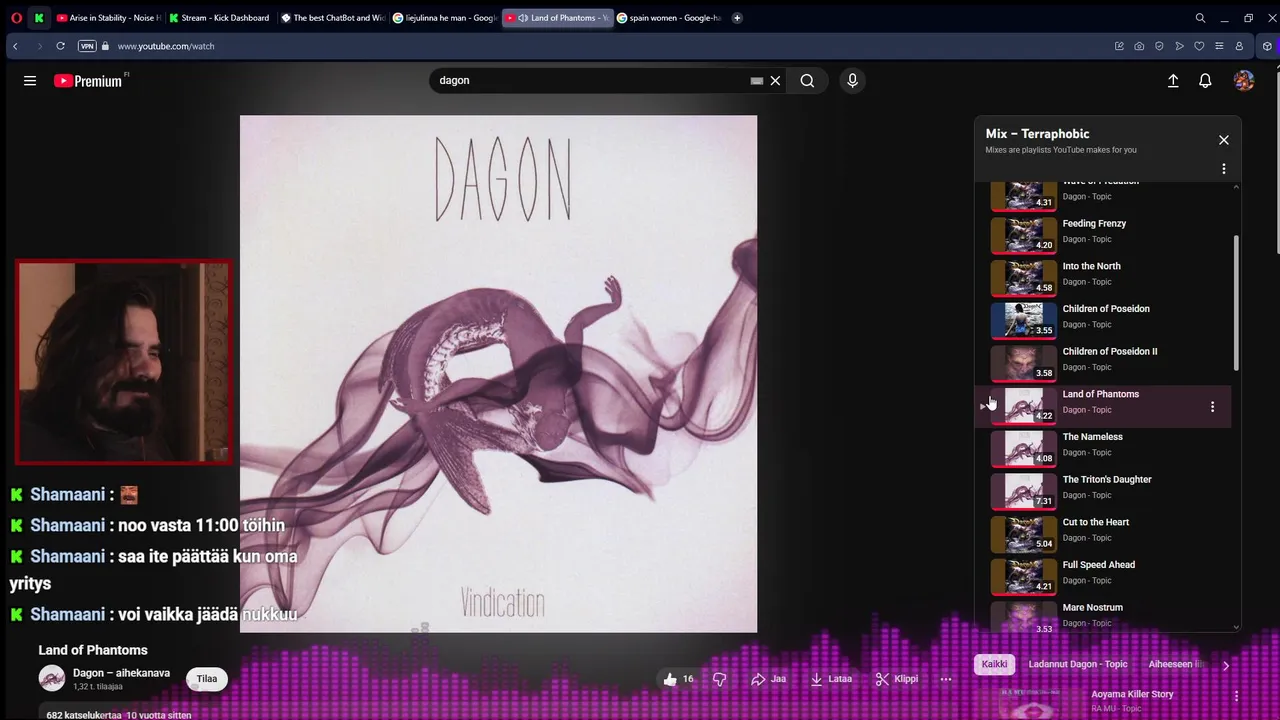Subscribe with the Tilaa button
Viewport: 1280px width, 720px height.
tap(207, 679)
